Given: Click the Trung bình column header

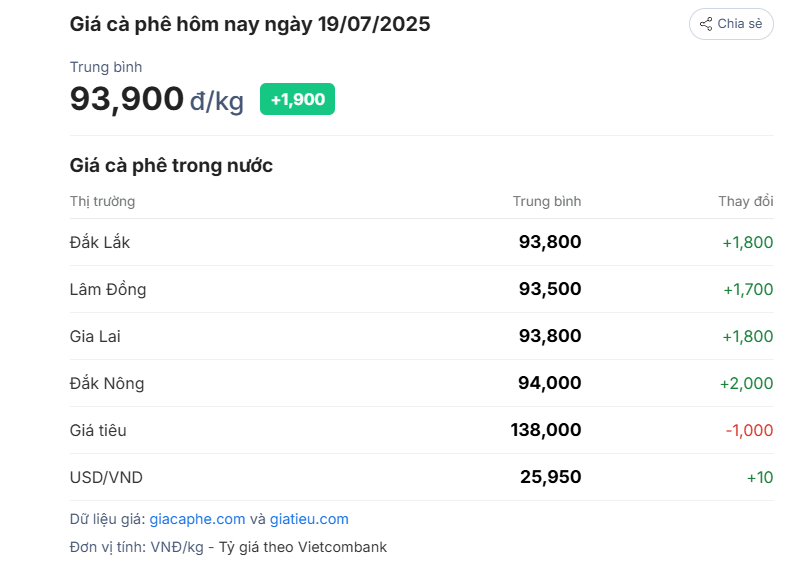Looking at the screenshot, I should coord(547,202).
